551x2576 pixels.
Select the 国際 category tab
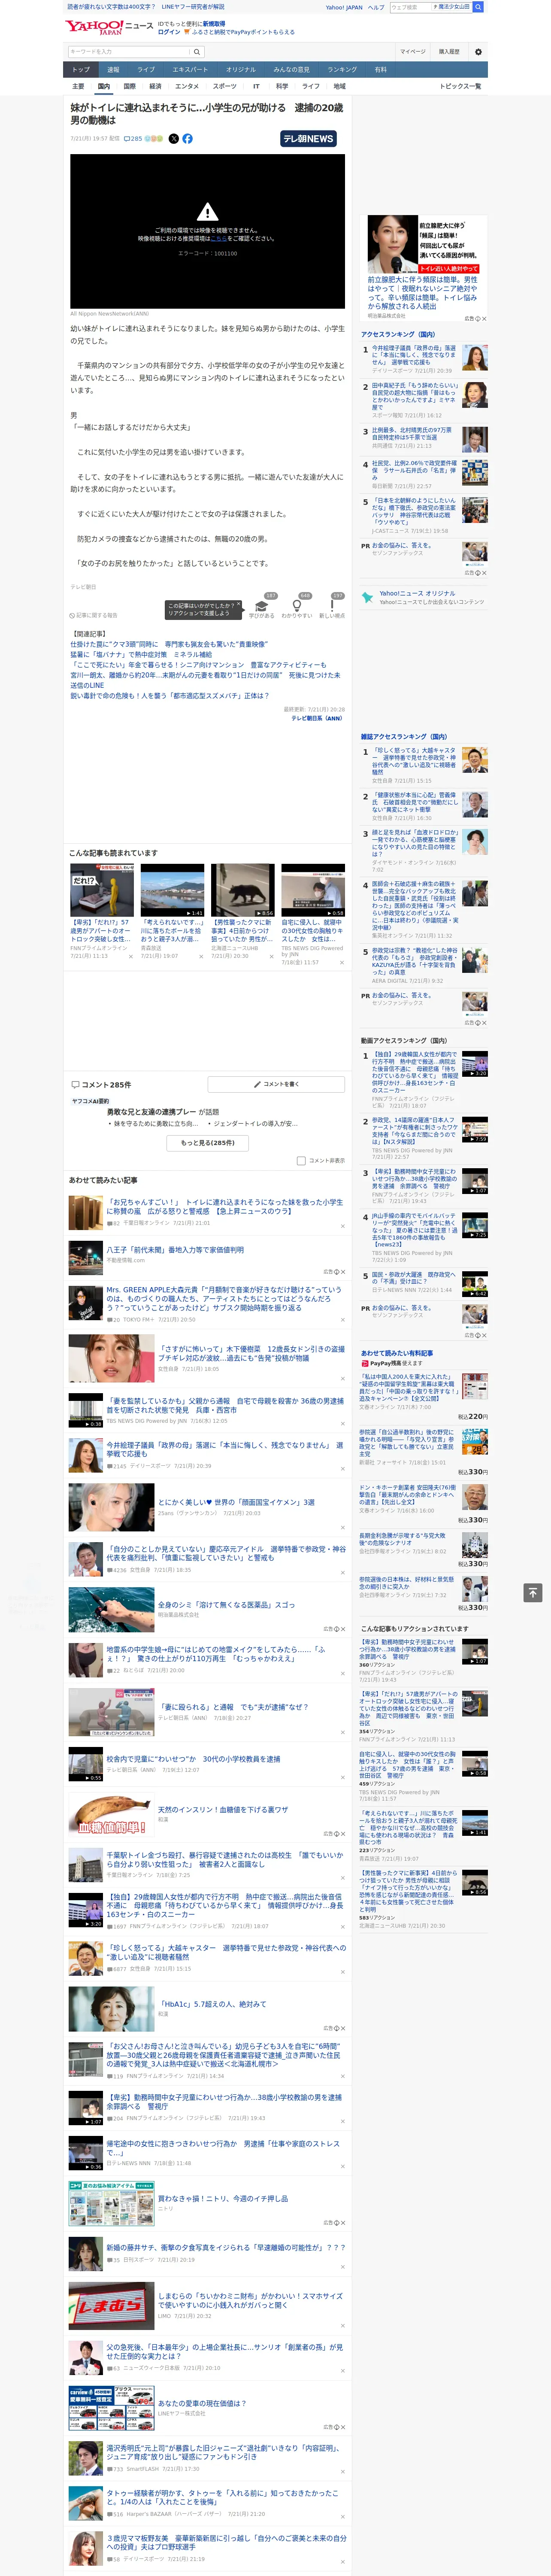click(129, 86)
